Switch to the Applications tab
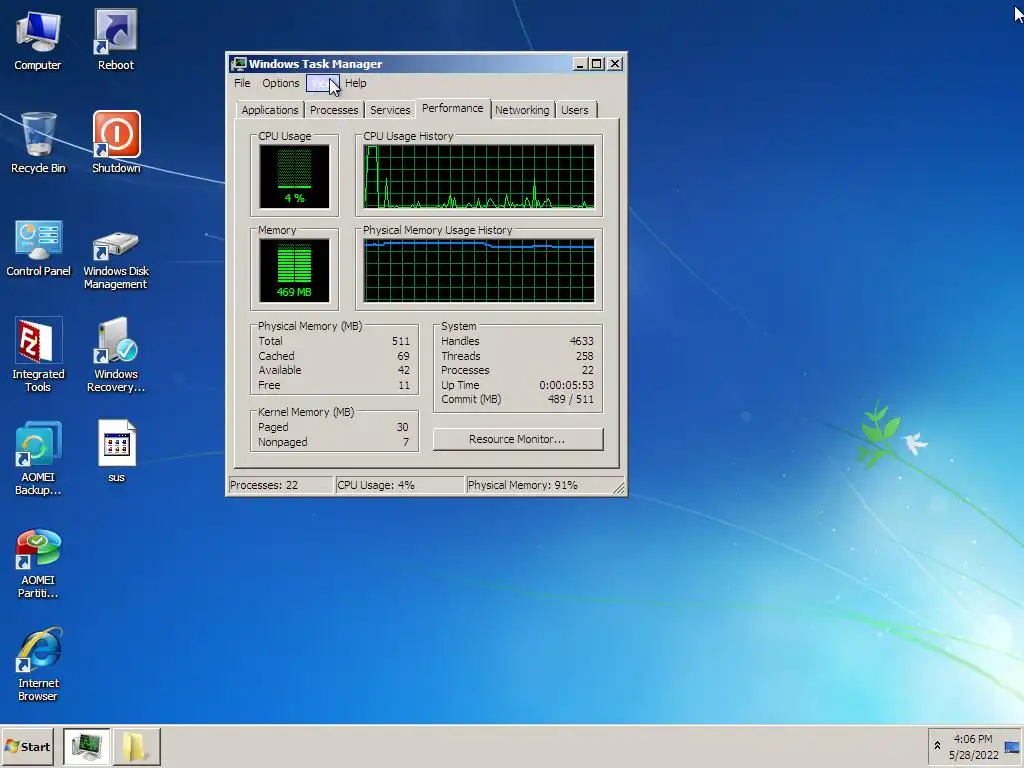This screenshot has width=1024, height=768. [270, 110]
